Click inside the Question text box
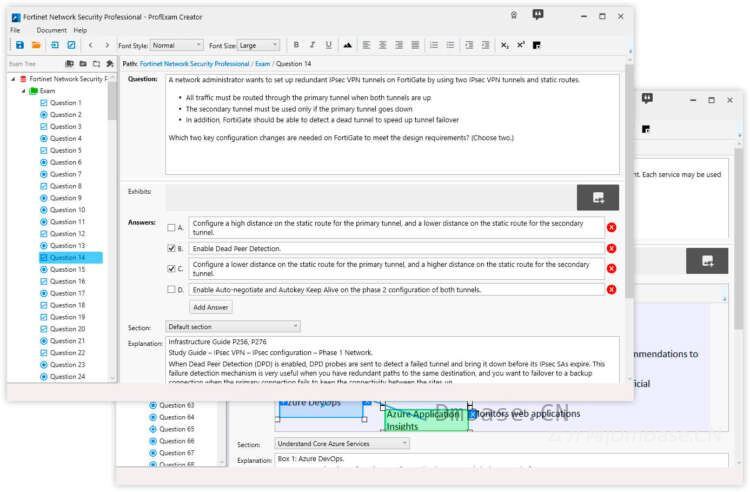 392,124
